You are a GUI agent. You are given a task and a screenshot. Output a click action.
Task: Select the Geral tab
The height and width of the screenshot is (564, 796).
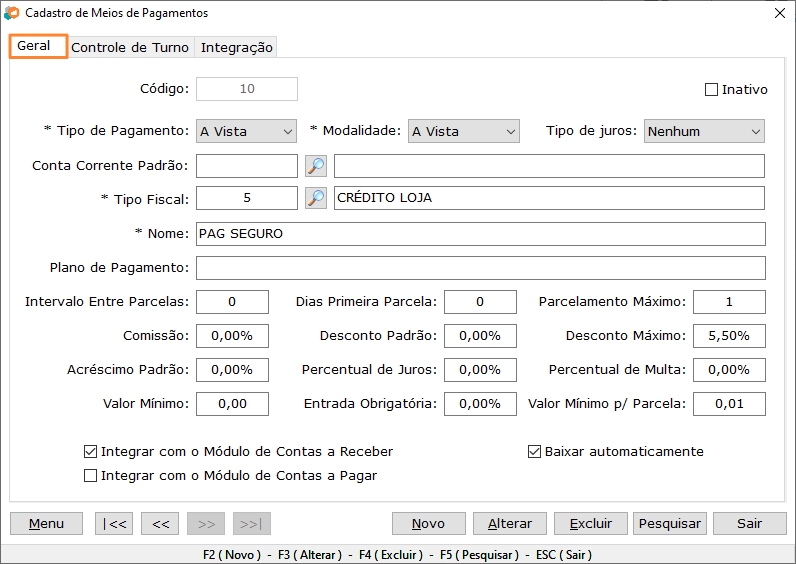[x=35, y=46]
